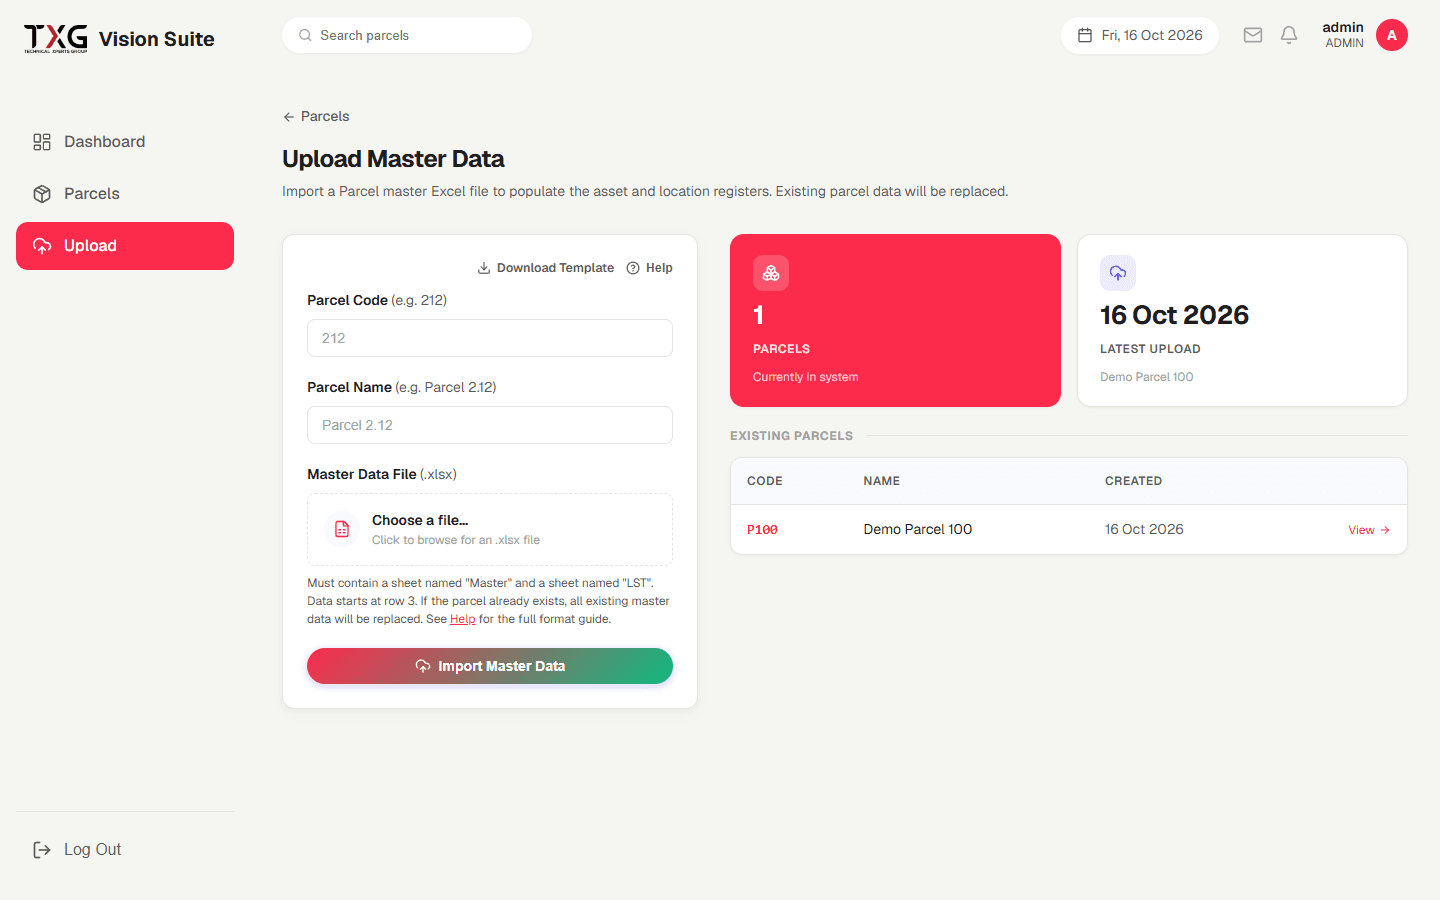Click the Upload Master Data heading

[x=393, y=159]
